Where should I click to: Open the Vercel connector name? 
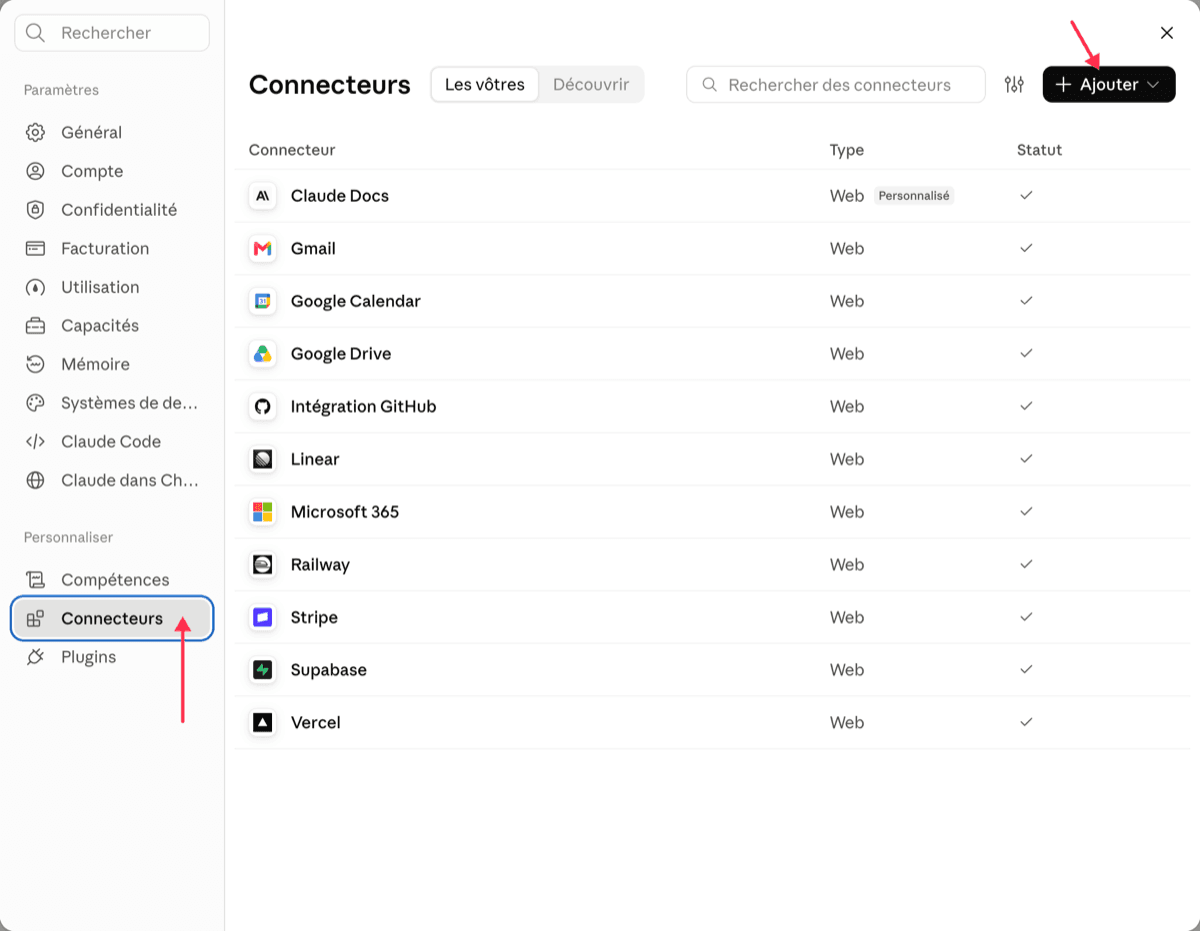point(316,723)
